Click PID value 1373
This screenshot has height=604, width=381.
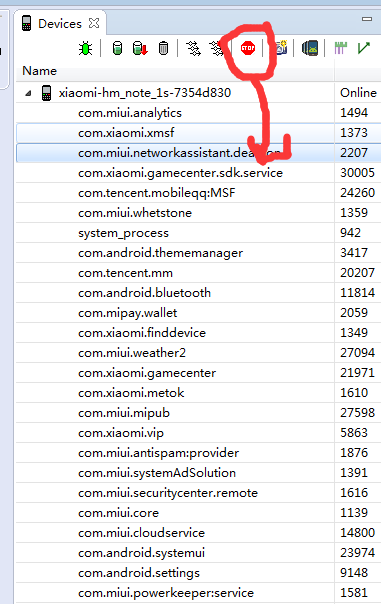(354, 133)
